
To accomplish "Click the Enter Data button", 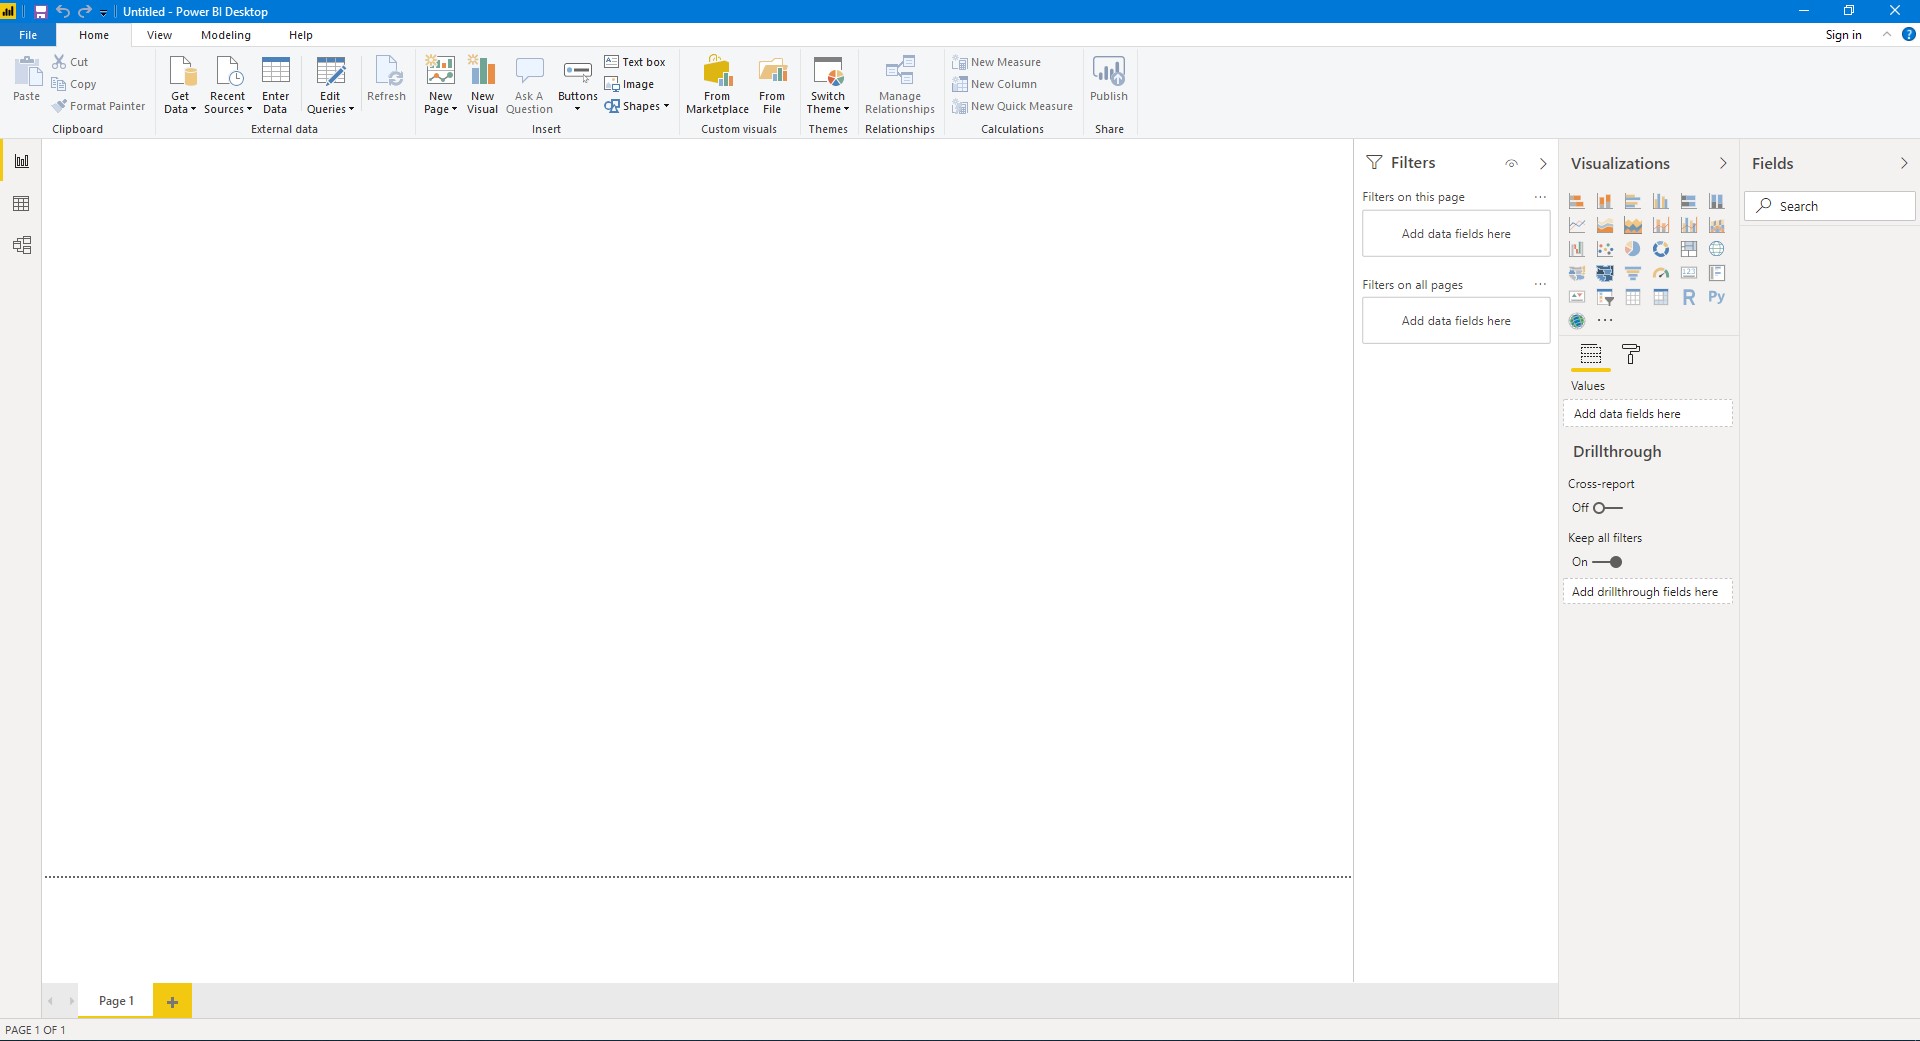I will coord(275,85).
